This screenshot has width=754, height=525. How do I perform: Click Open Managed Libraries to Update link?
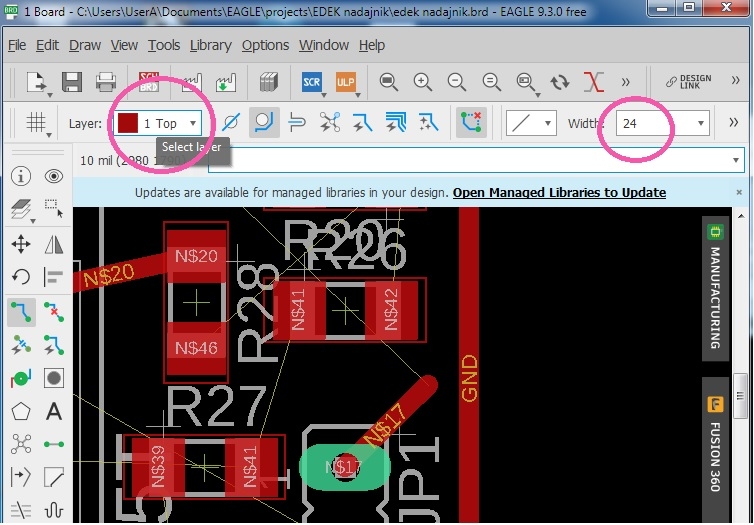point(559,193)
